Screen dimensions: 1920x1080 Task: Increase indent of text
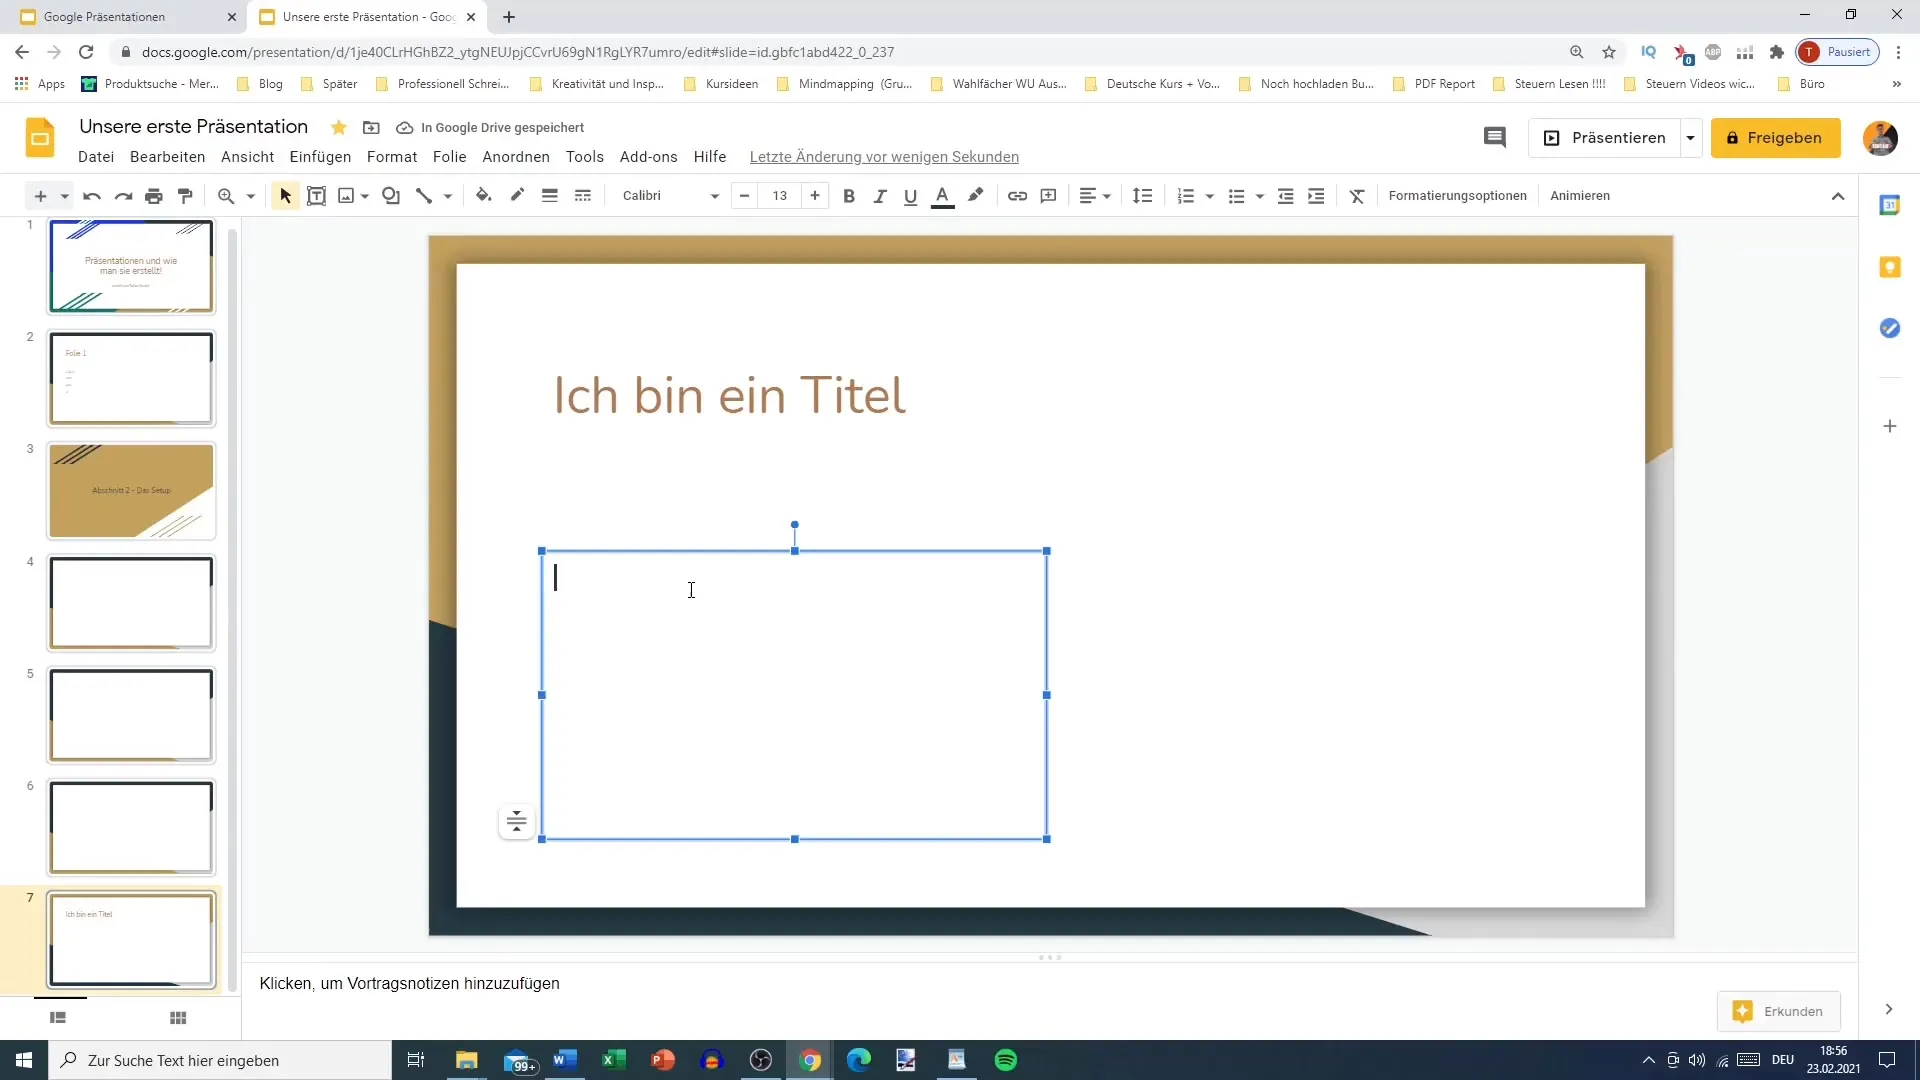1316,196
